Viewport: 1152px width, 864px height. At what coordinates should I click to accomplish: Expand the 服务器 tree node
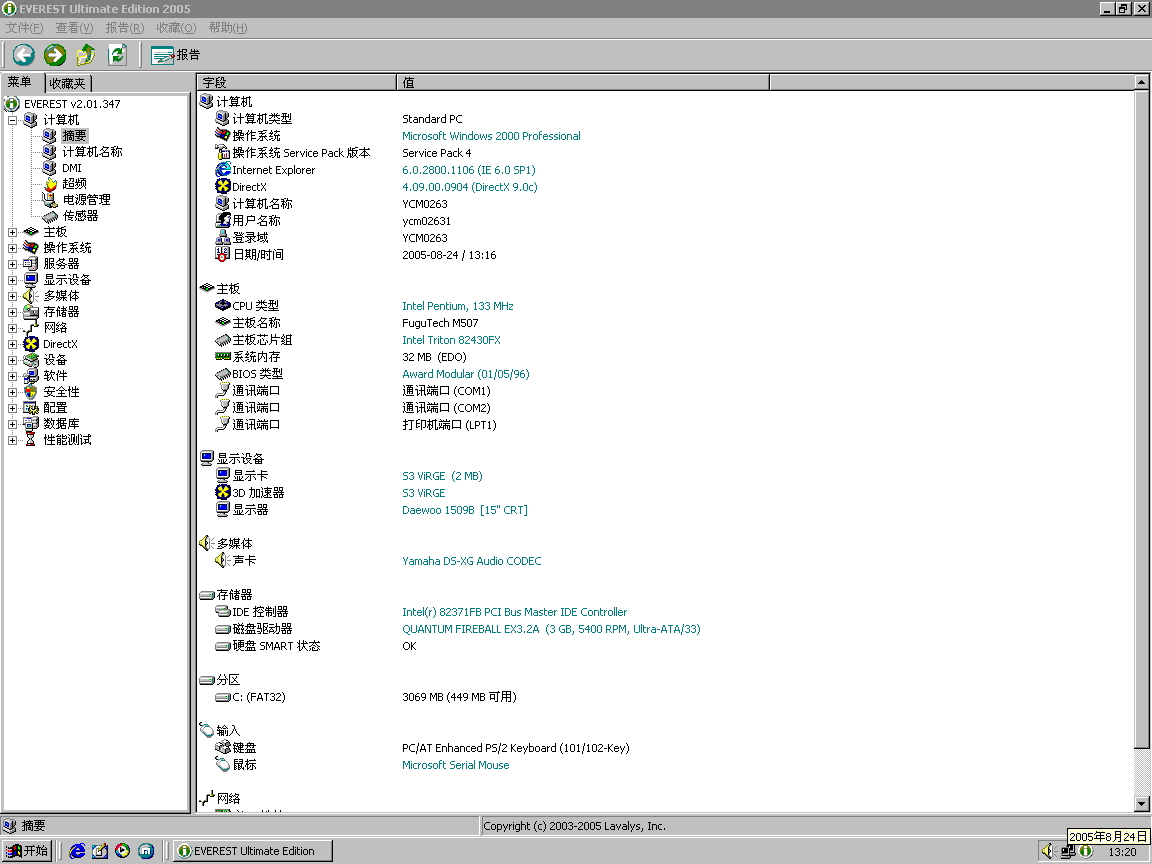click(12, 264)
